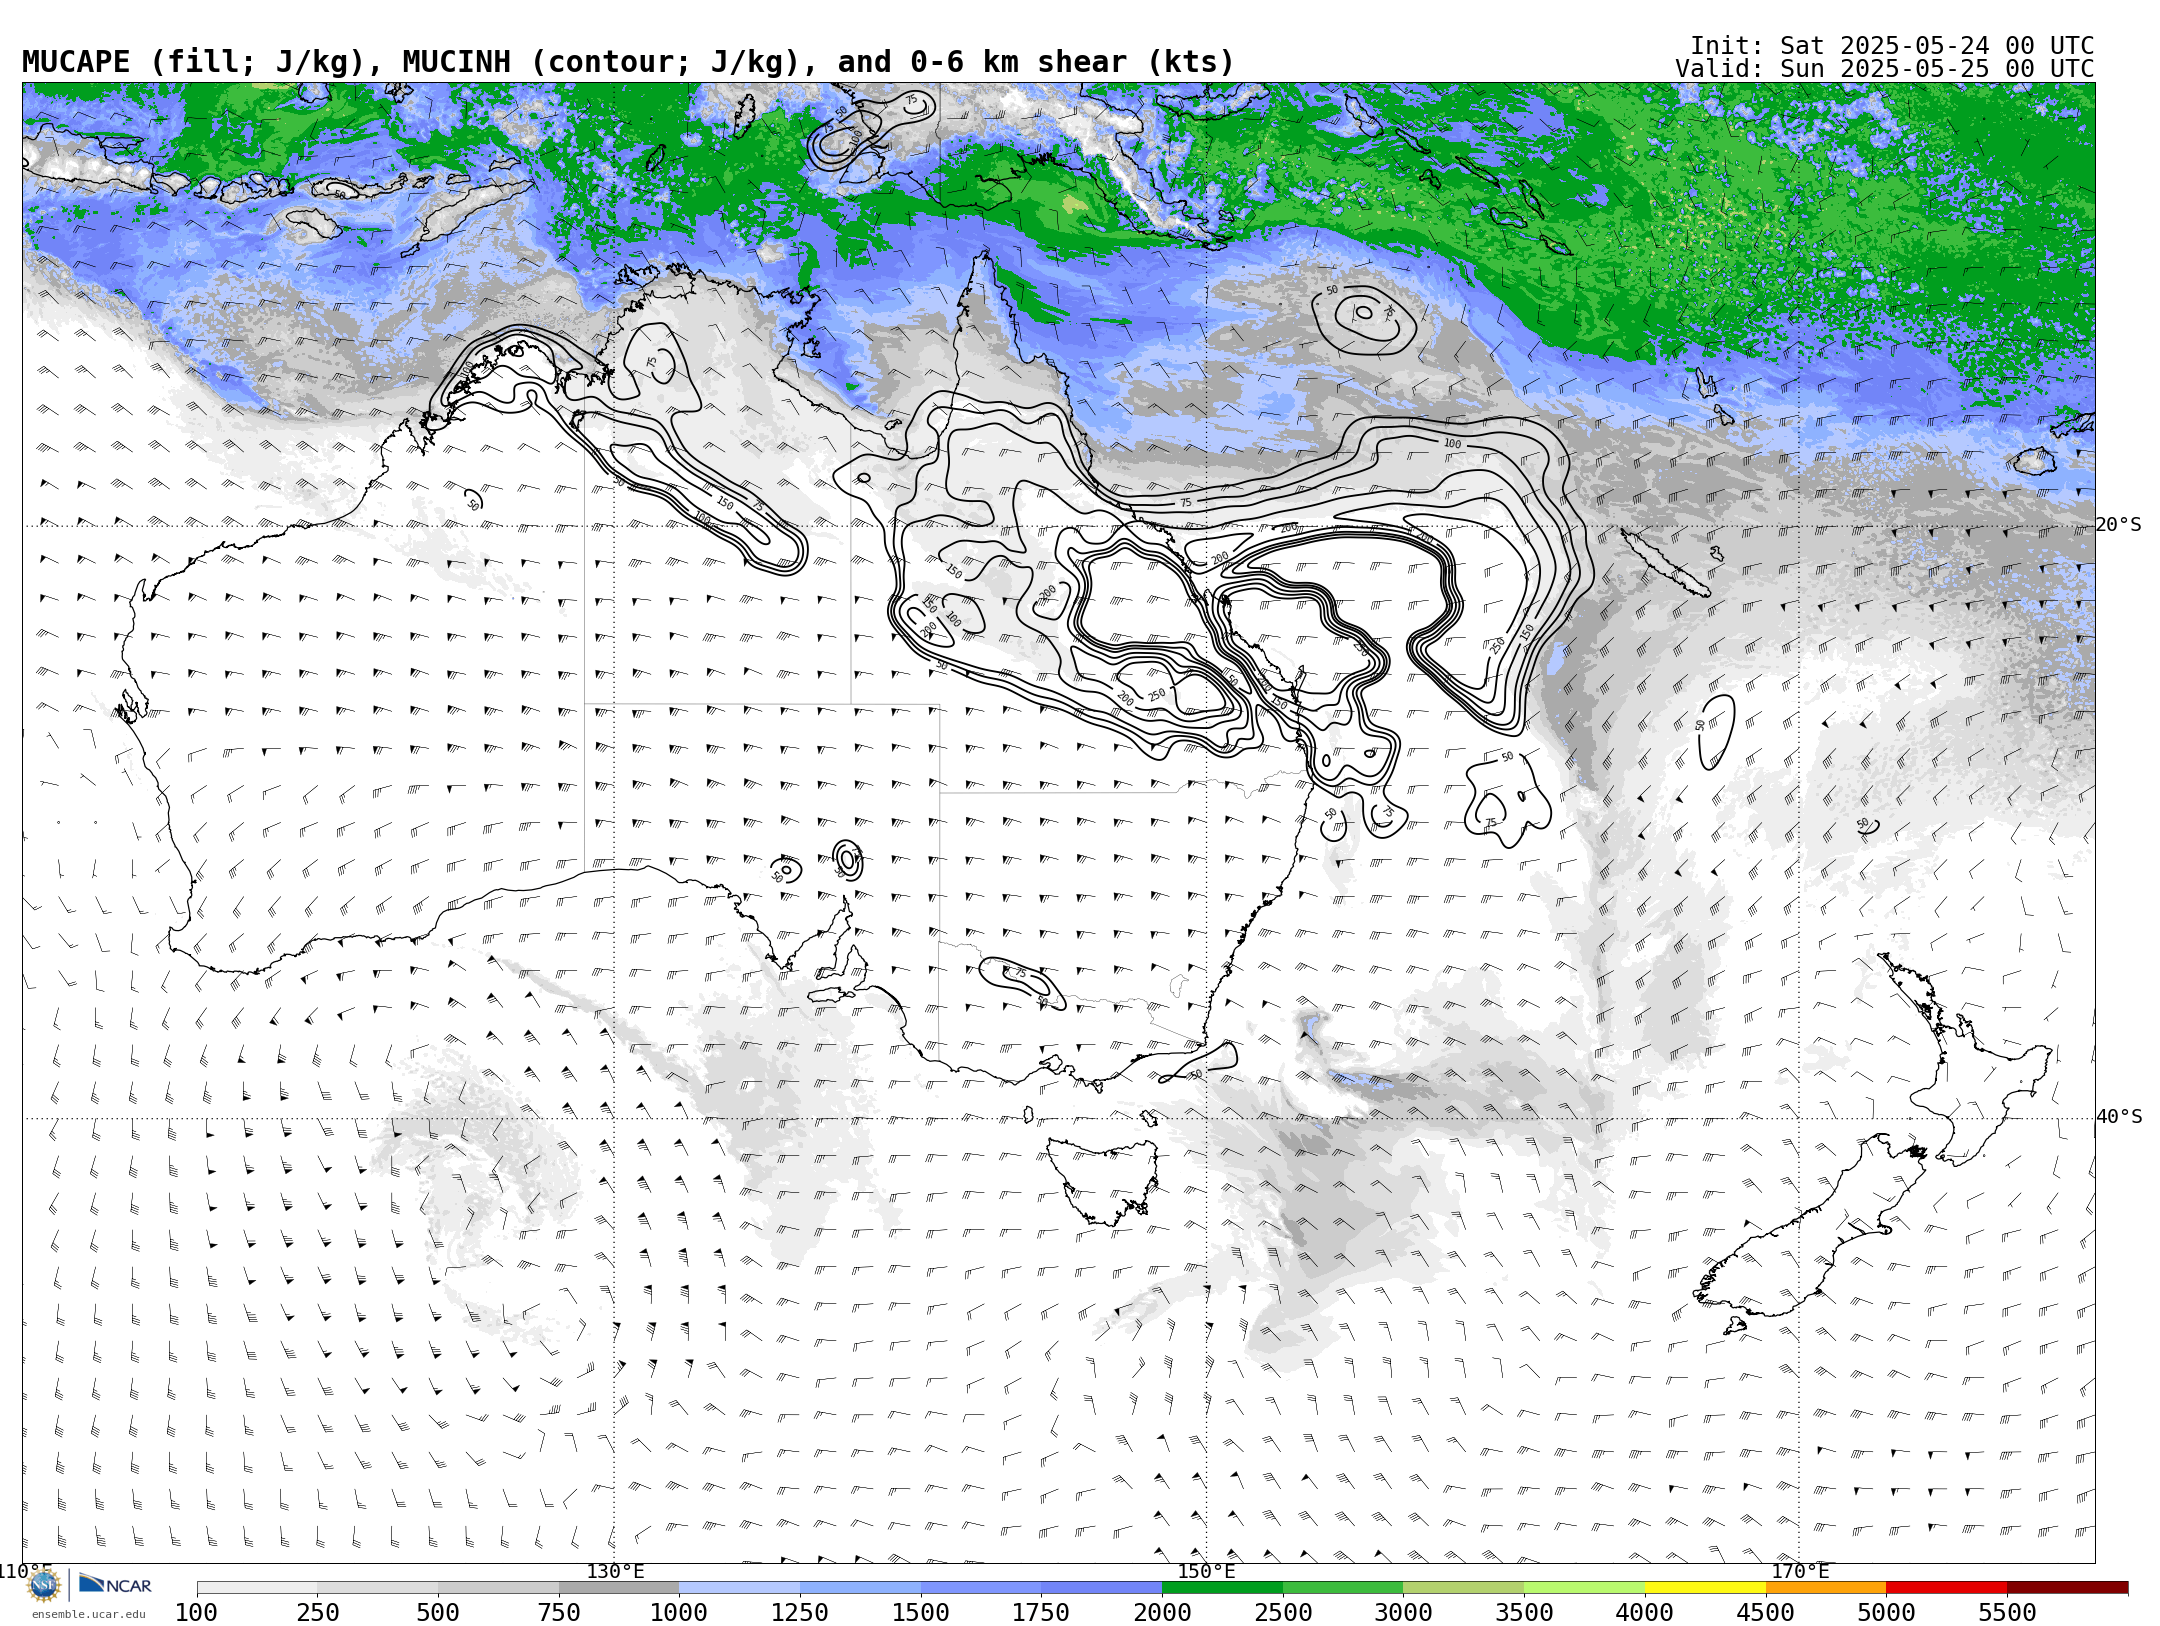Click the colorbar label 2000
The height and width of the screenshot is (1626, 2160).
pyautogui.click(x=1162, y=1613)
